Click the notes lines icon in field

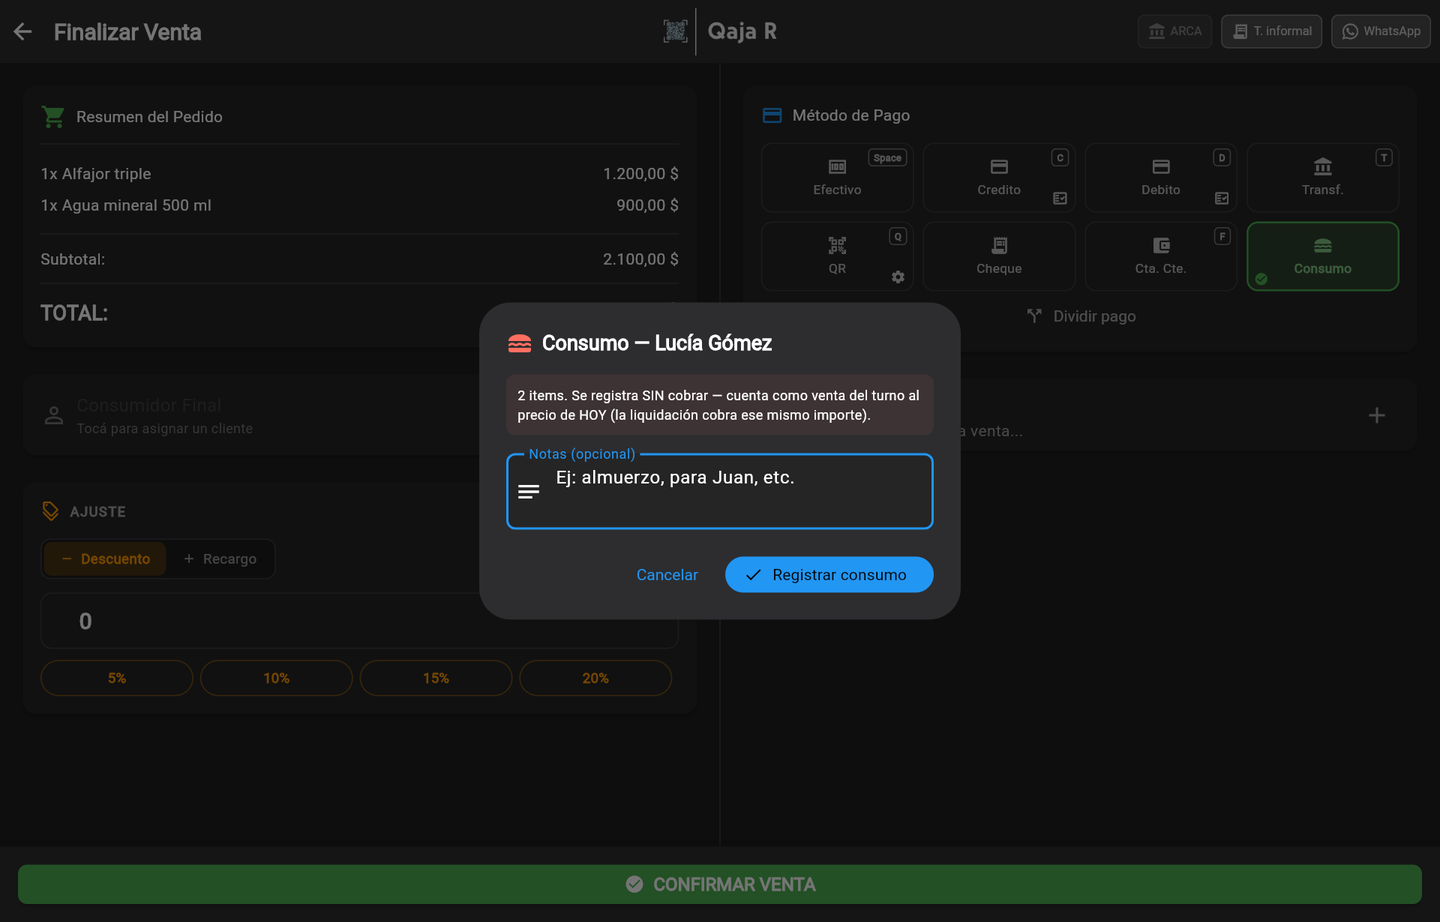(529, 491)
